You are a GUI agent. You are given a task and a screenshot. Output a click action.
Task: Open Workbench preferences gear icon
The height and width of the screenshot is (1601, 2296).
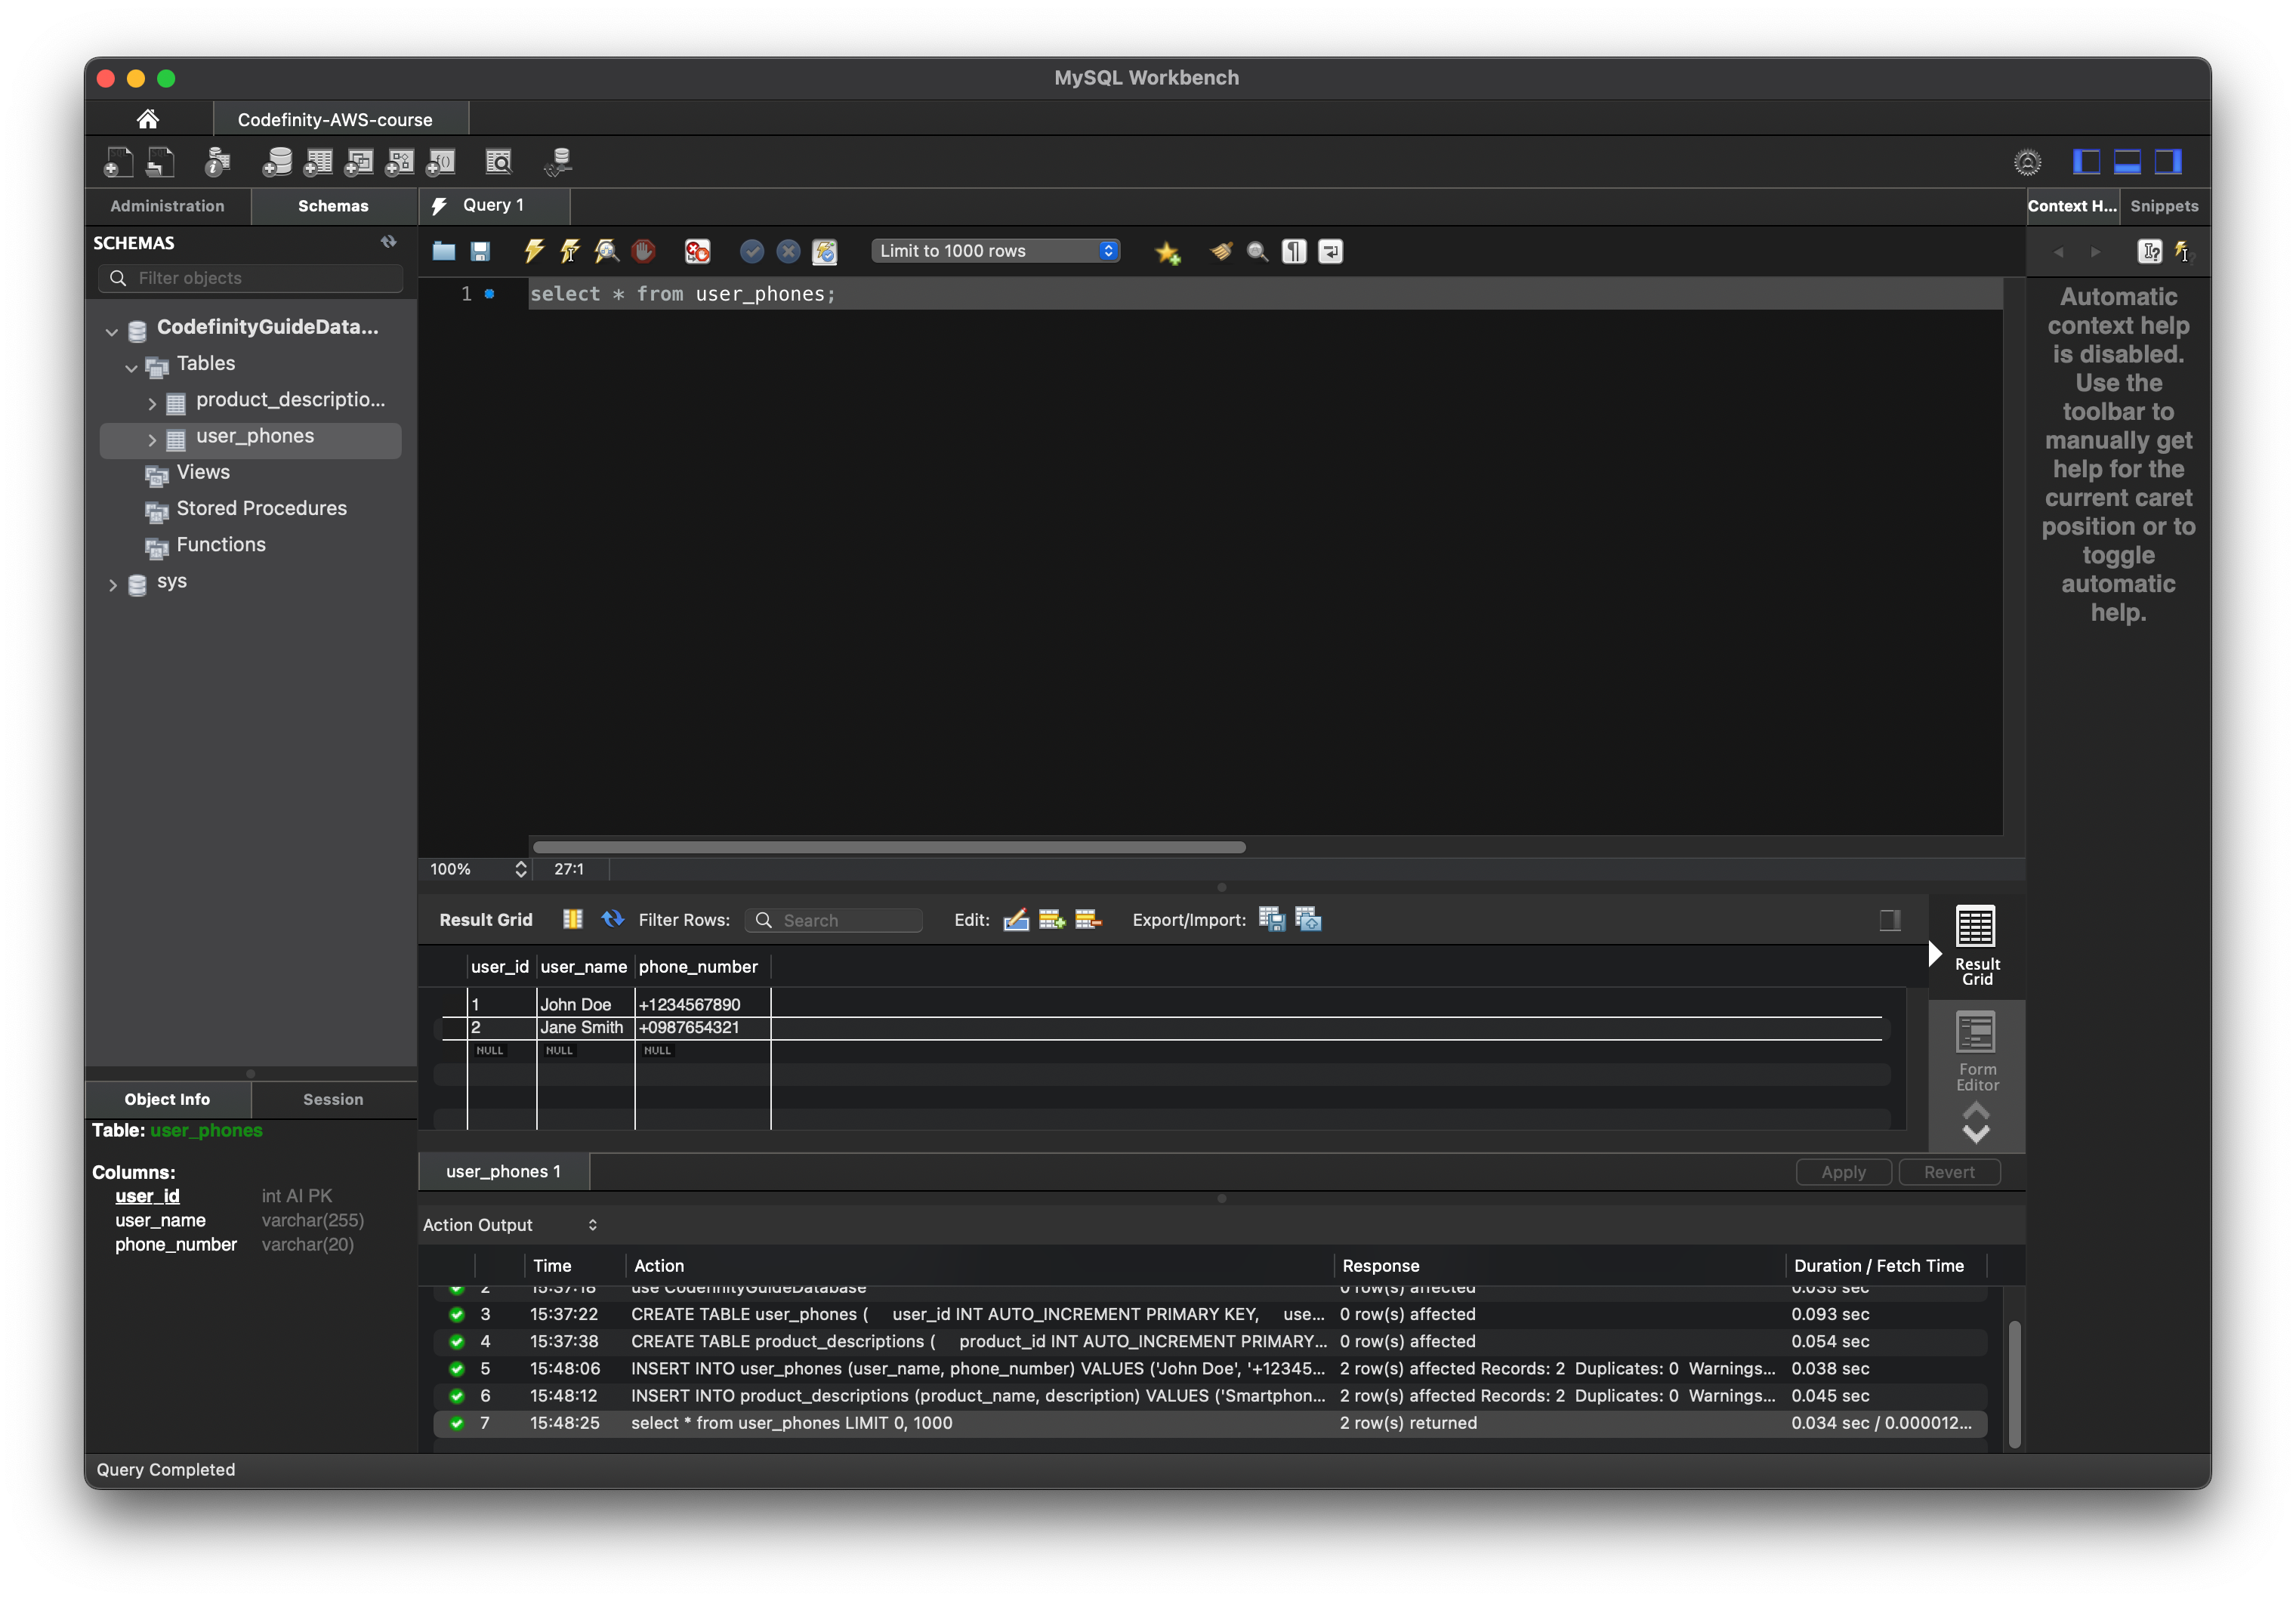coord(2027,162)
